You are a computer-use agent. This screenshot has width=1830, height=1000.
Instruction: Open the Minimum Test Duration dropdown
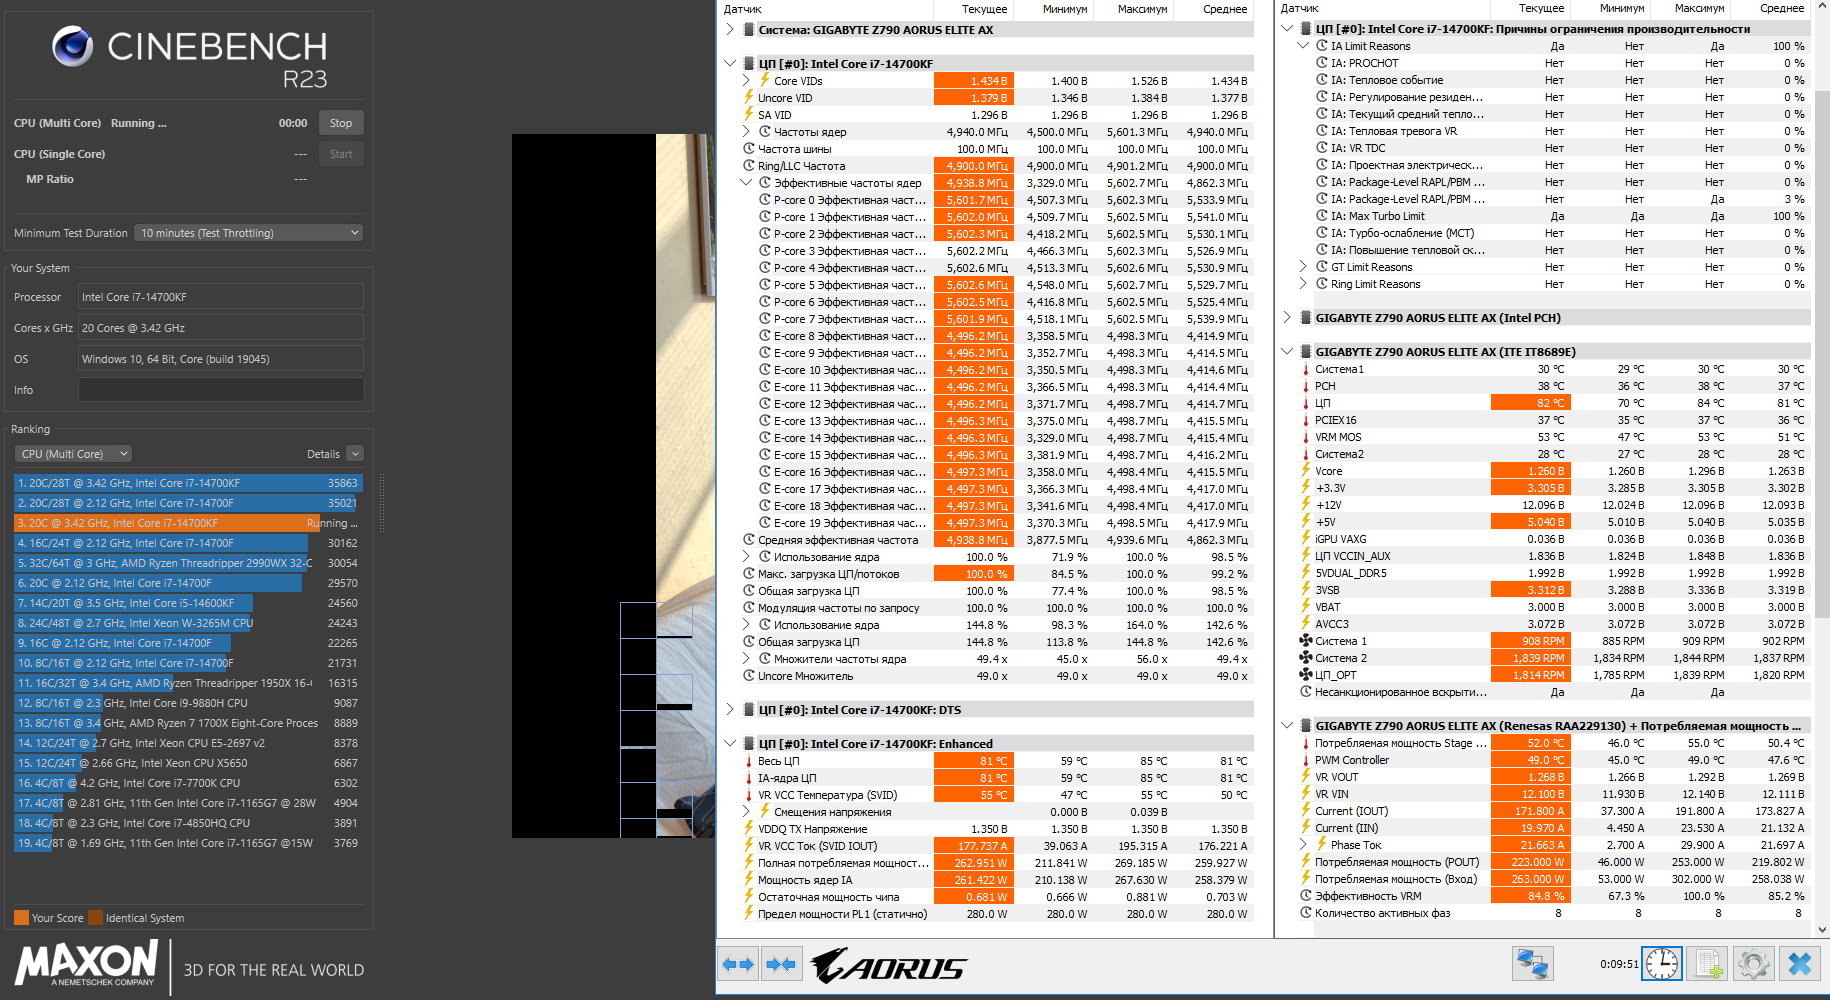pyautogui.click(x=248, y=233)
